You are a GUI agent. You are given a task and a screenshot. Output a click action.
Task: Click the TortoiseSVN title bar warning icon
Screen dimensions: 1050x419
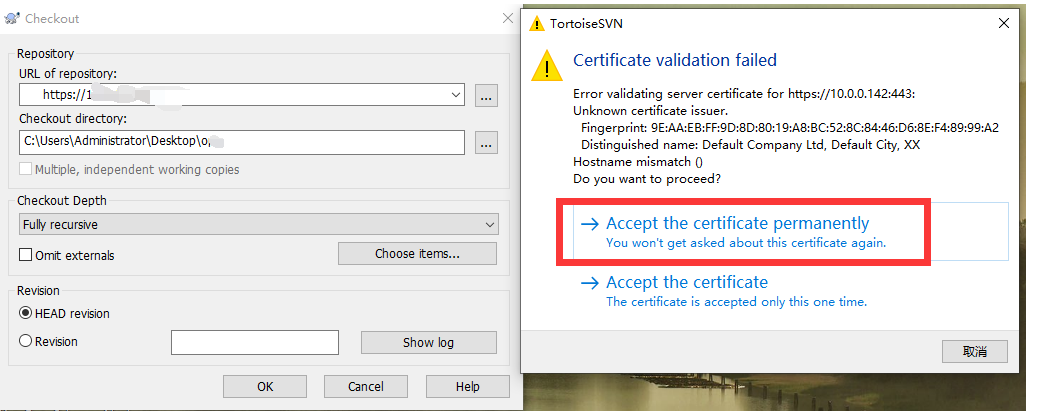(536, 23)
